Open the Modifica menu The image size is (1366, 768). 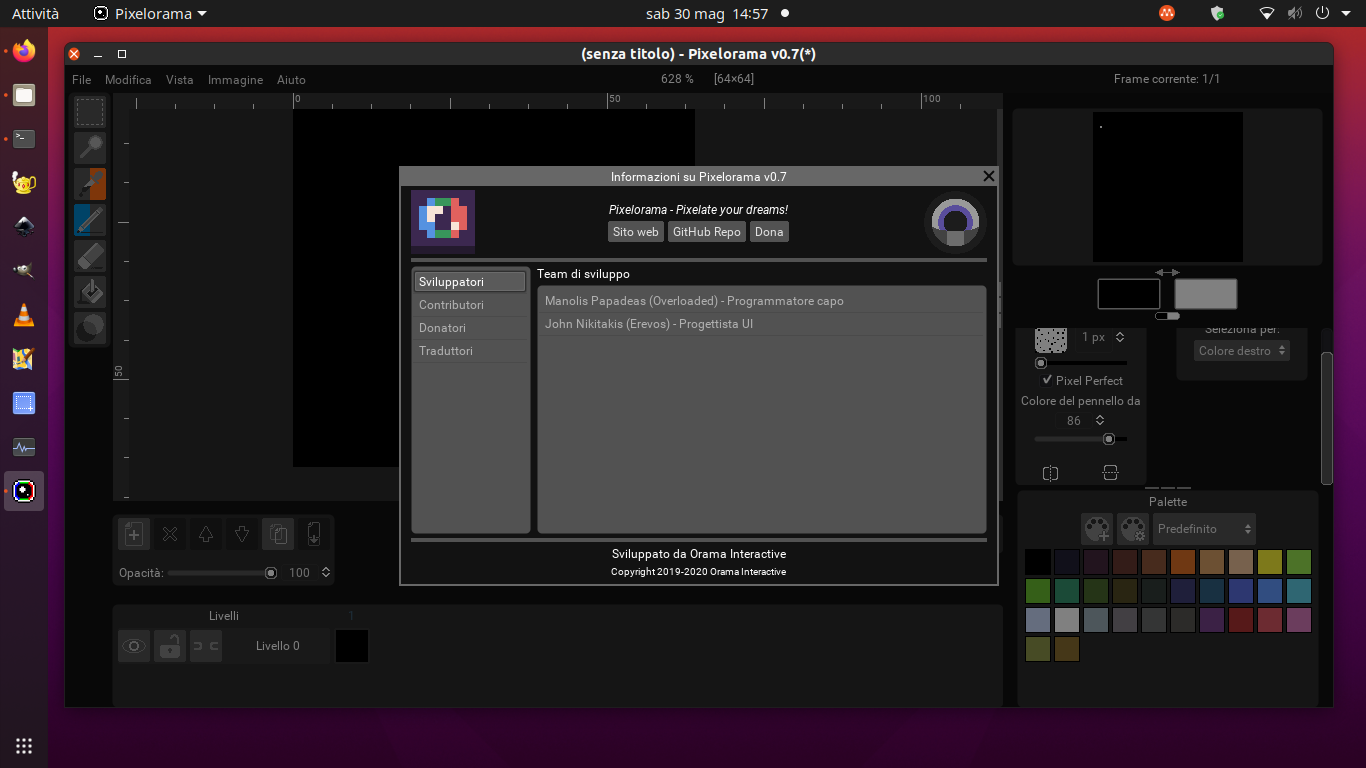point(128,80)
